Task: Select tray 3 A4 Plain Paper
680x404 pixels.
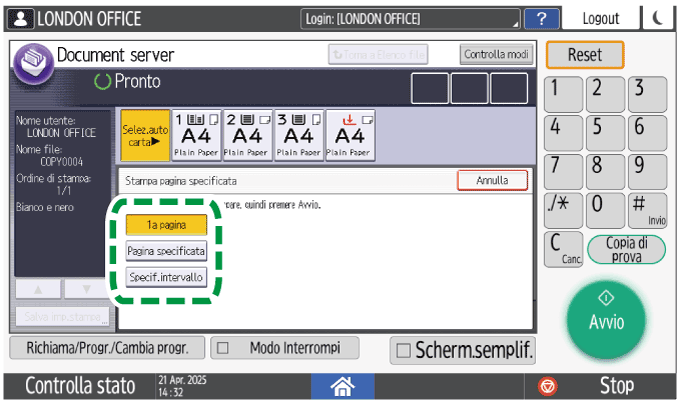Action: tap(299, 135)
